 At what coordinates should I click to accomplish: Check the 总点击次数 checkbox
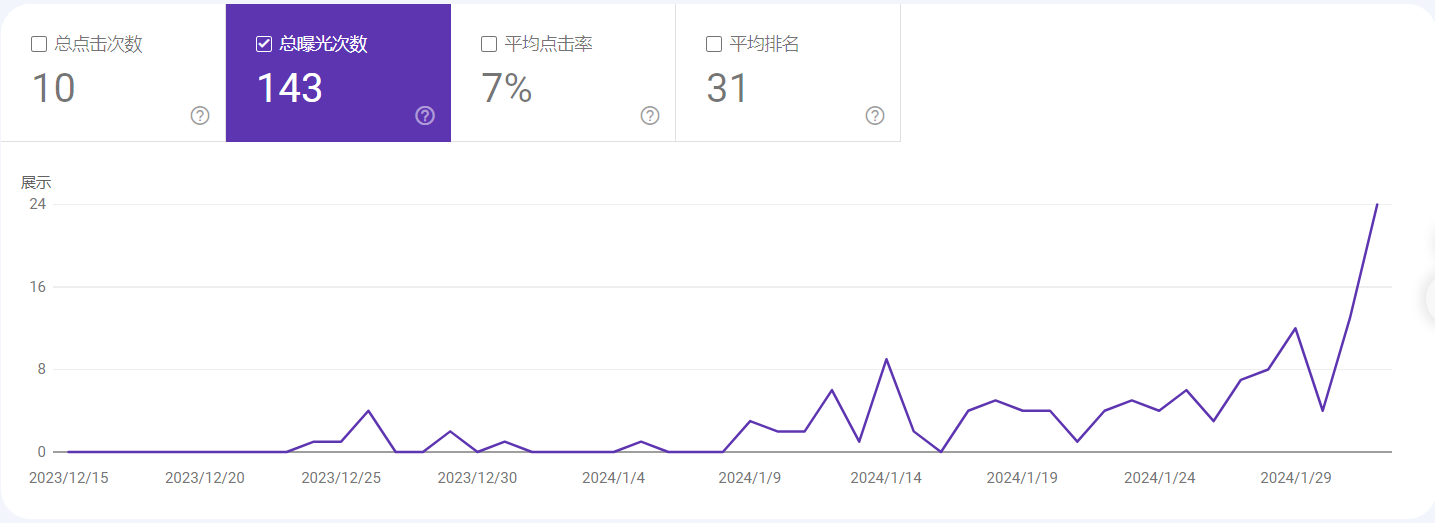39,44
